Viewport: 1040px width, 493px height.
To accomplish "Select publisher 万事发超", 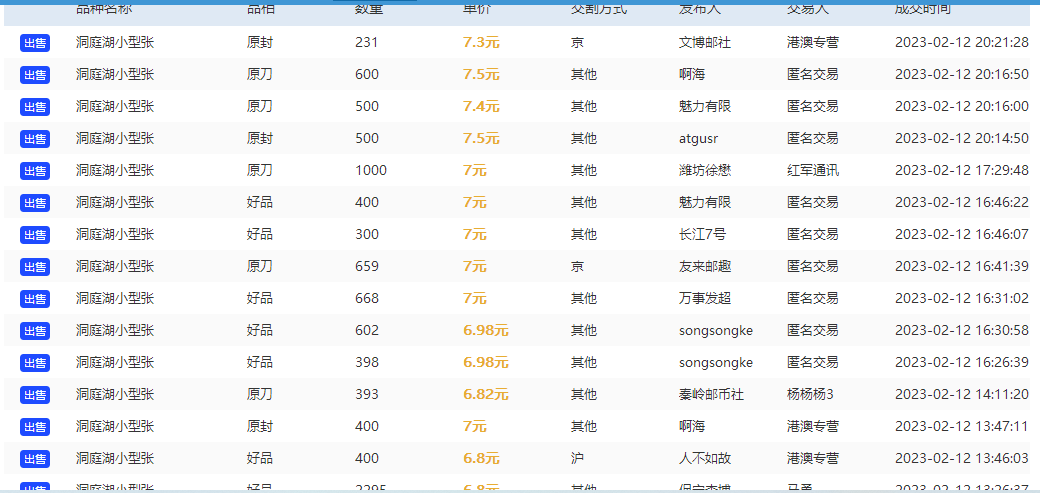I will [x=705, y=298].
